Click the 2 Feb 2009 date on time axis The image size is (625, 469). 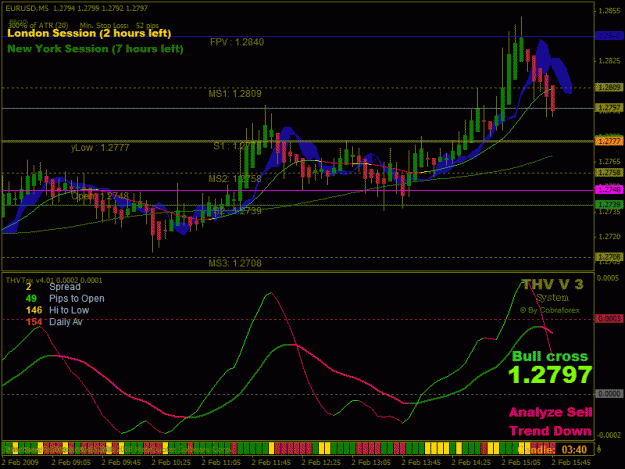(20, 462)
